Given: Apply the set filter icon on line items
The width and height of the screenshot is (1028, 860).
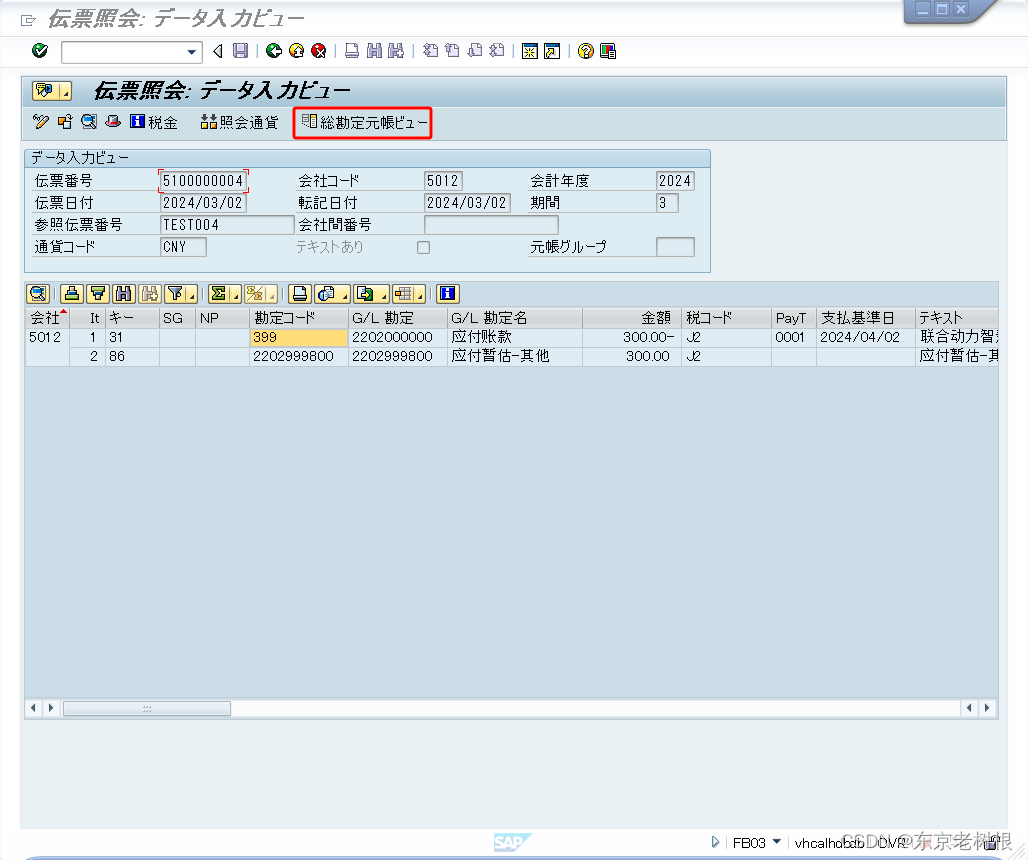Looking at the screenshot, I should (x=175, y=294).
